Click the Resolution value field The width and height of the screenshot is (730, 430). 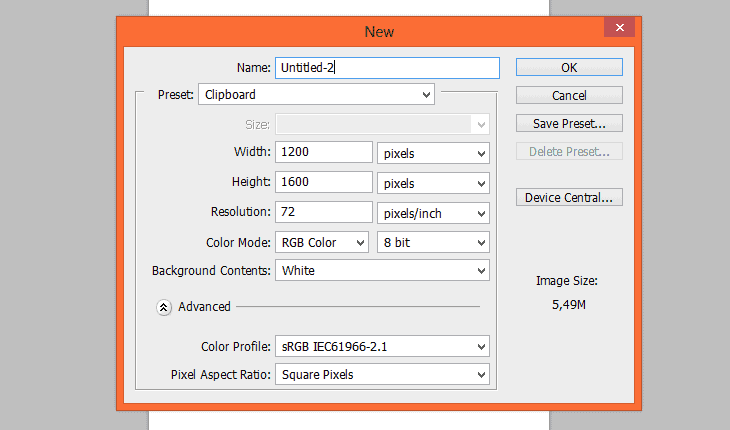[x=324, y=212]
